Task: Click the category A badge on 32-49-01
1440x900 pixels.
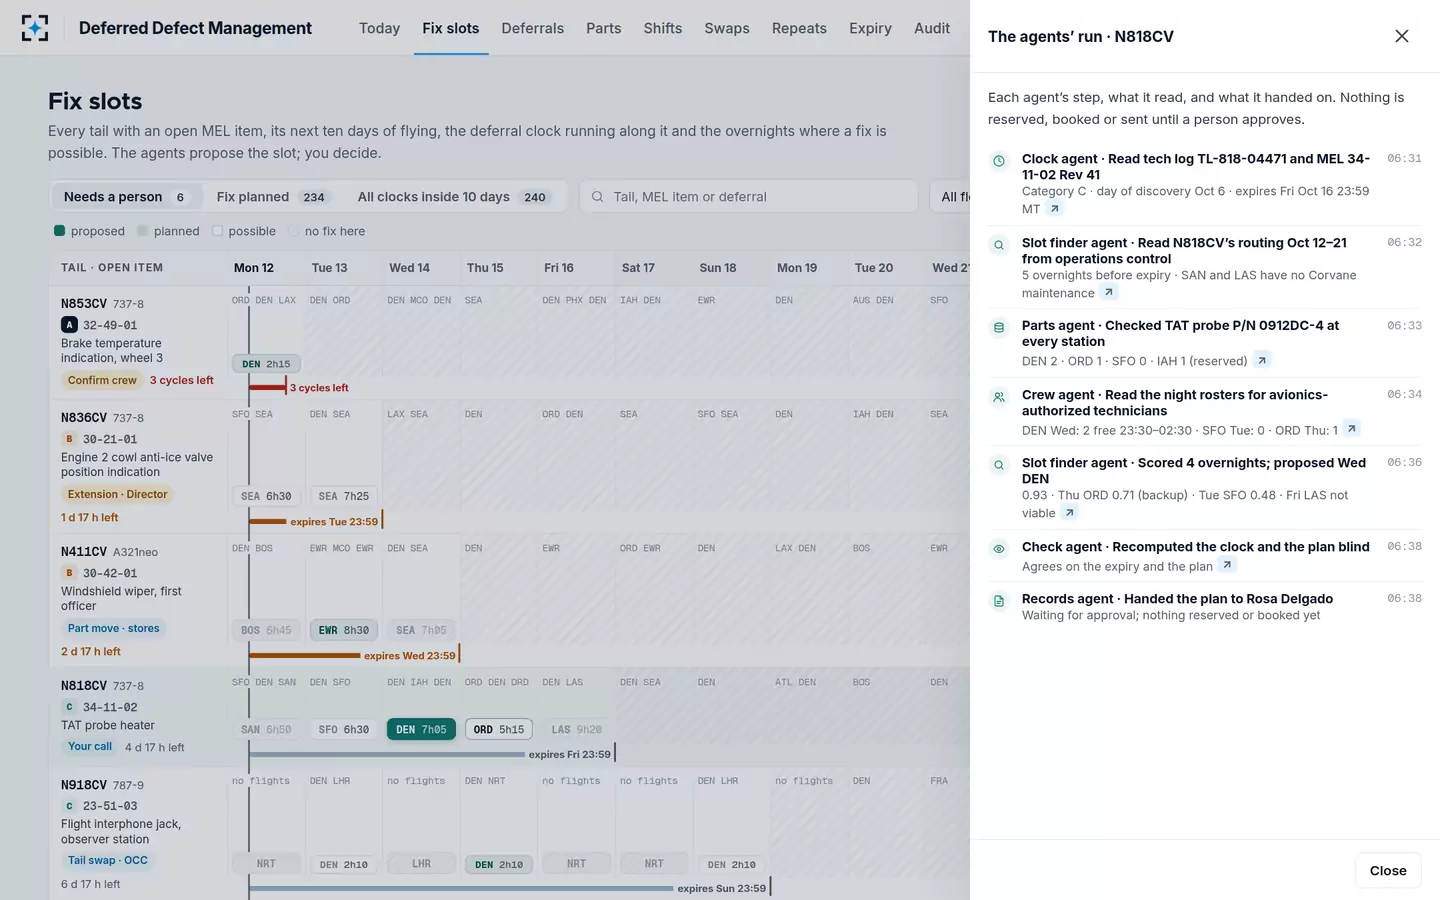Action: [x=69, y=325]
